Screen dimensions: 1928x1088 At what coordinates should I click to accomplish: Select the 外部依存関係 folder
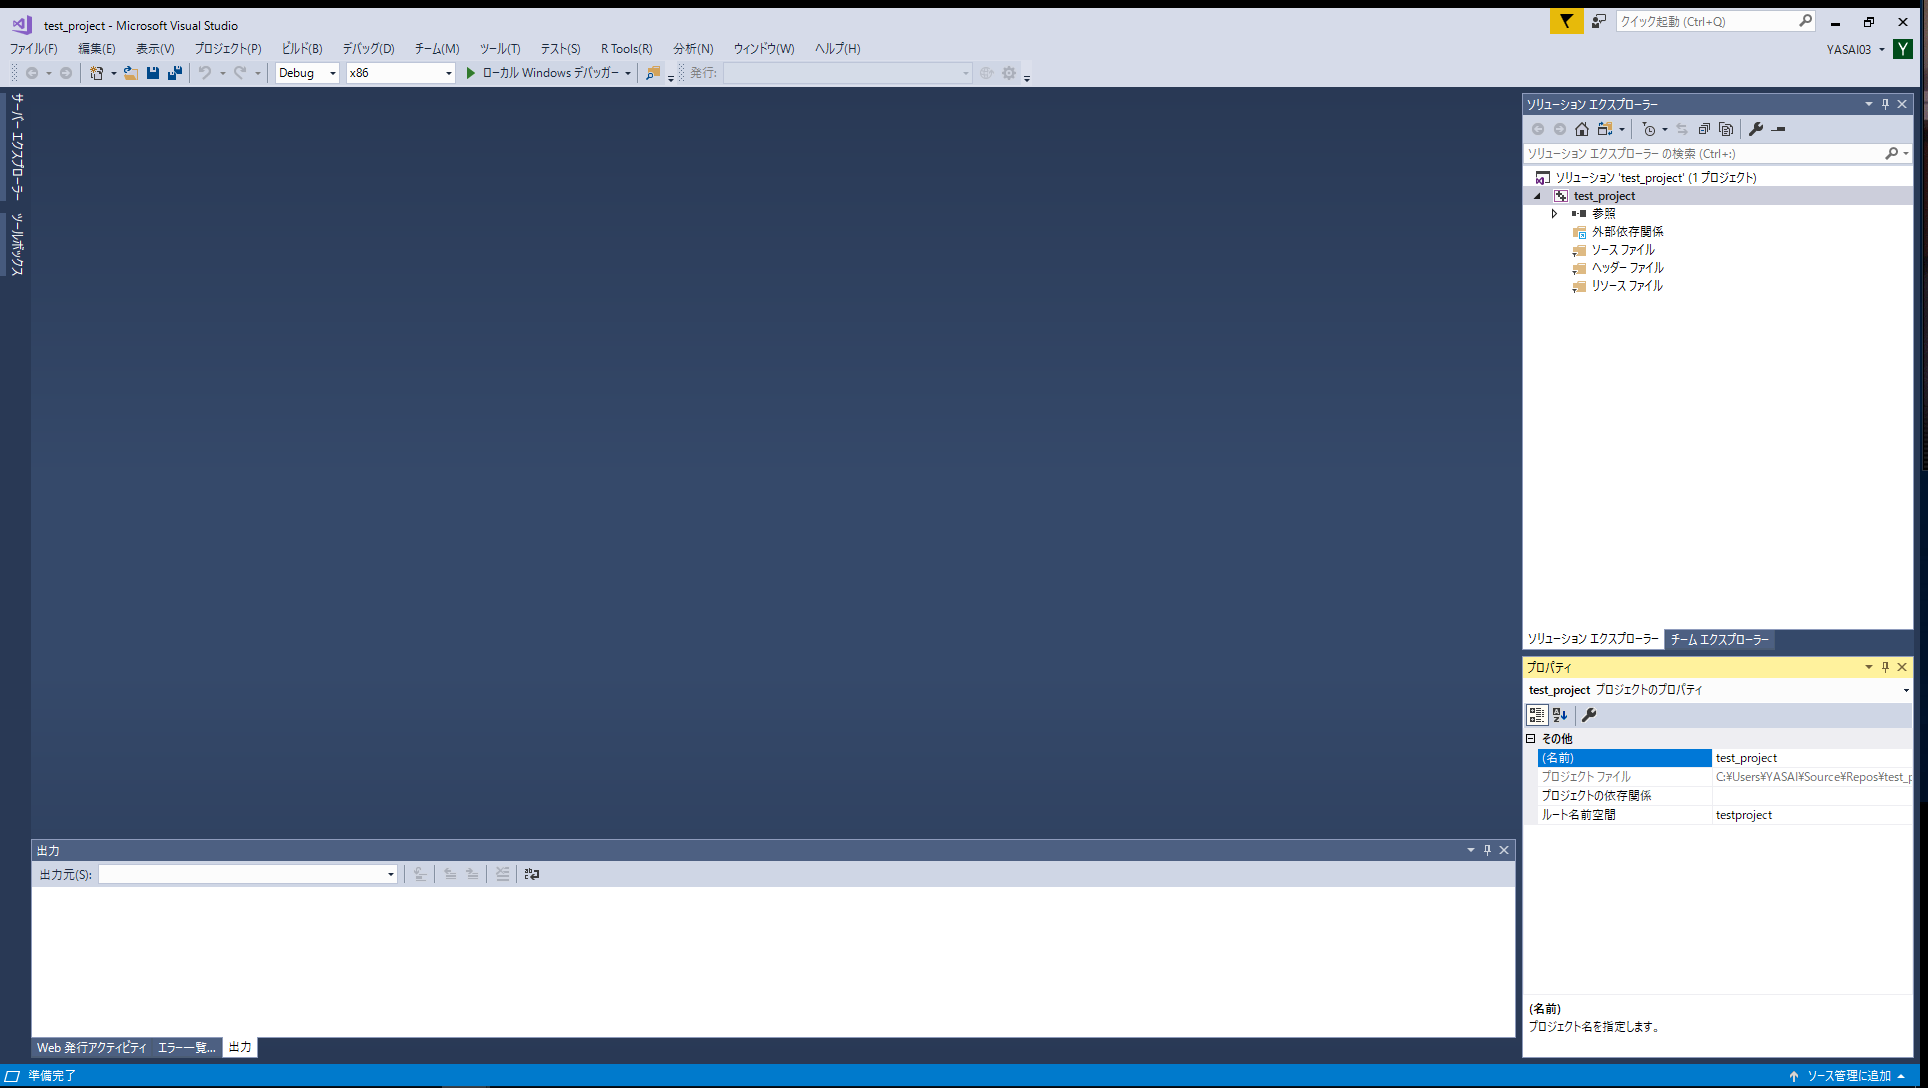(x=1628, y=232)
